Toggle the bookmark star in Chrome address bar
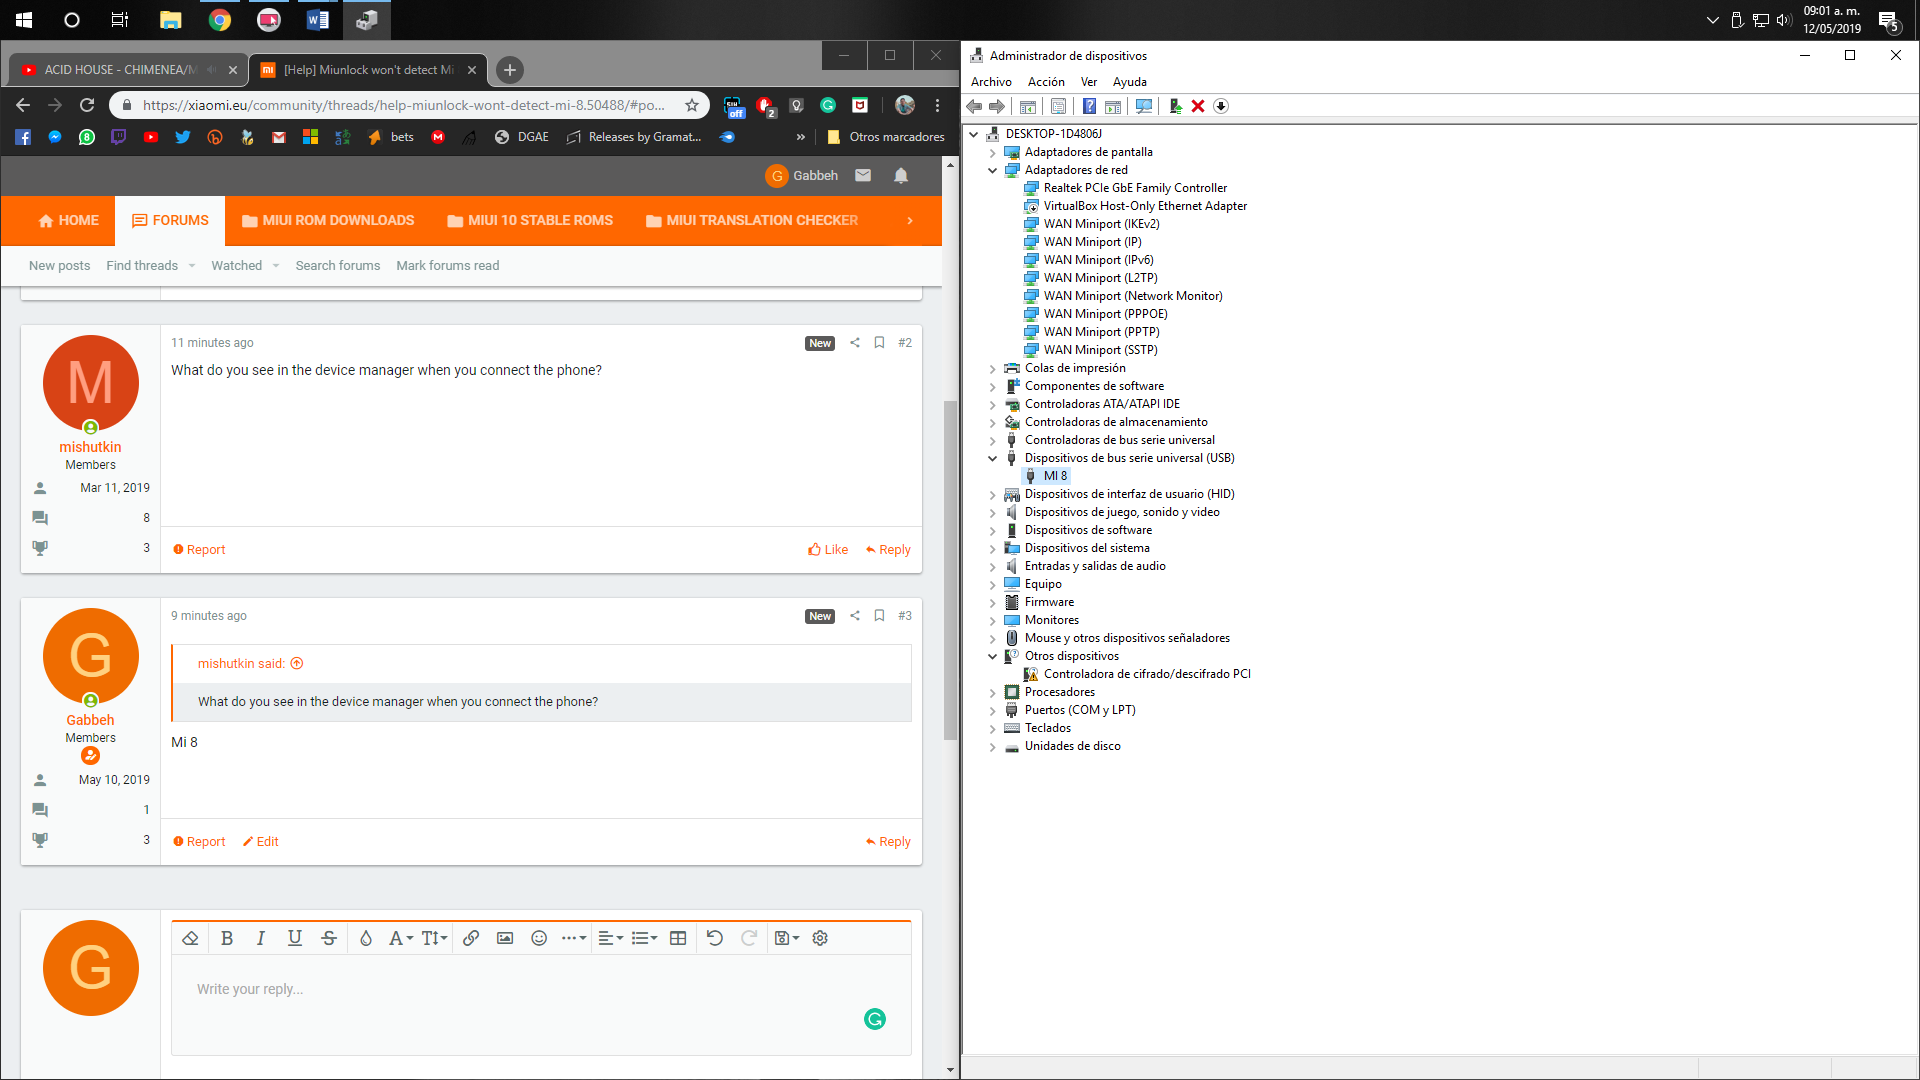 (x=692, y=105)
